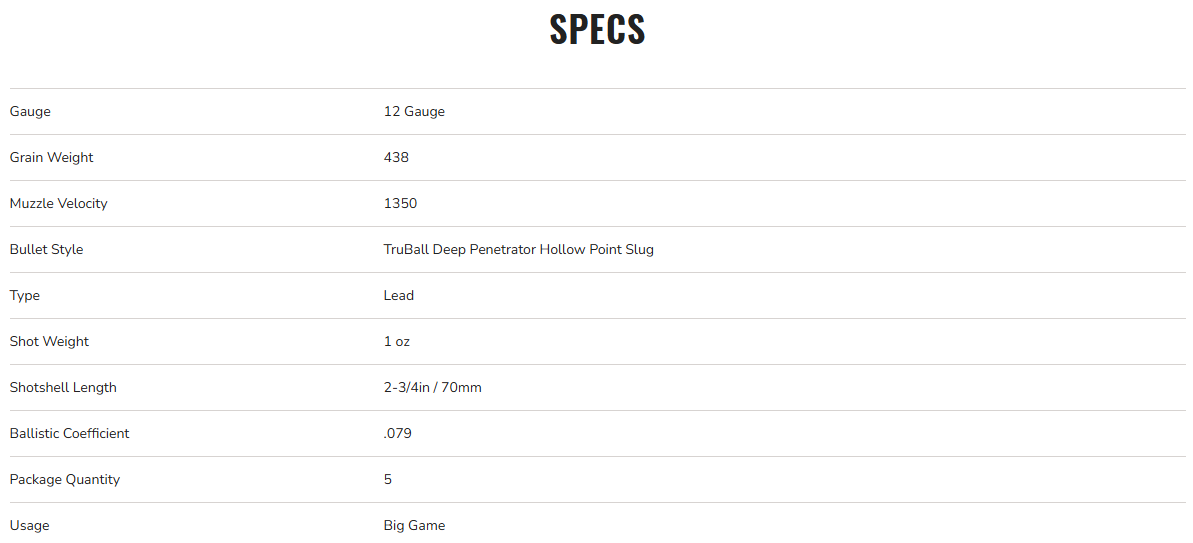Select the Gauge label

[30, 112]
